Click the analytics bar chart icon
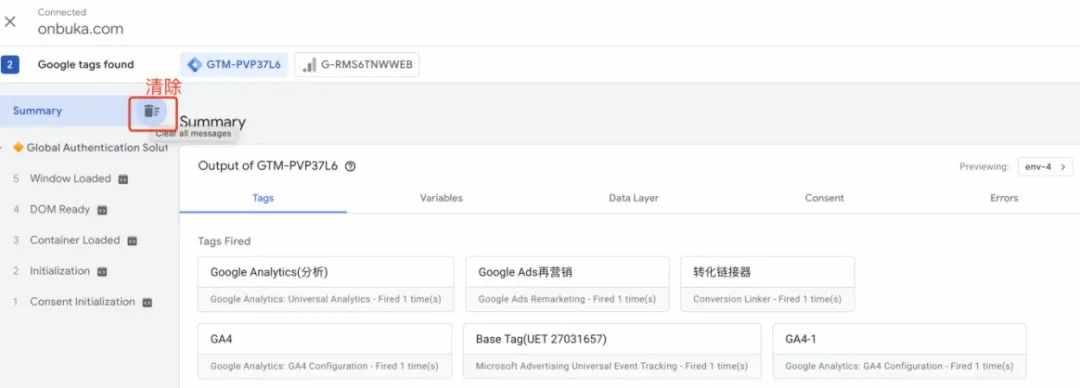The height and width of the screenshot is (388, 1080). point(309,65)
